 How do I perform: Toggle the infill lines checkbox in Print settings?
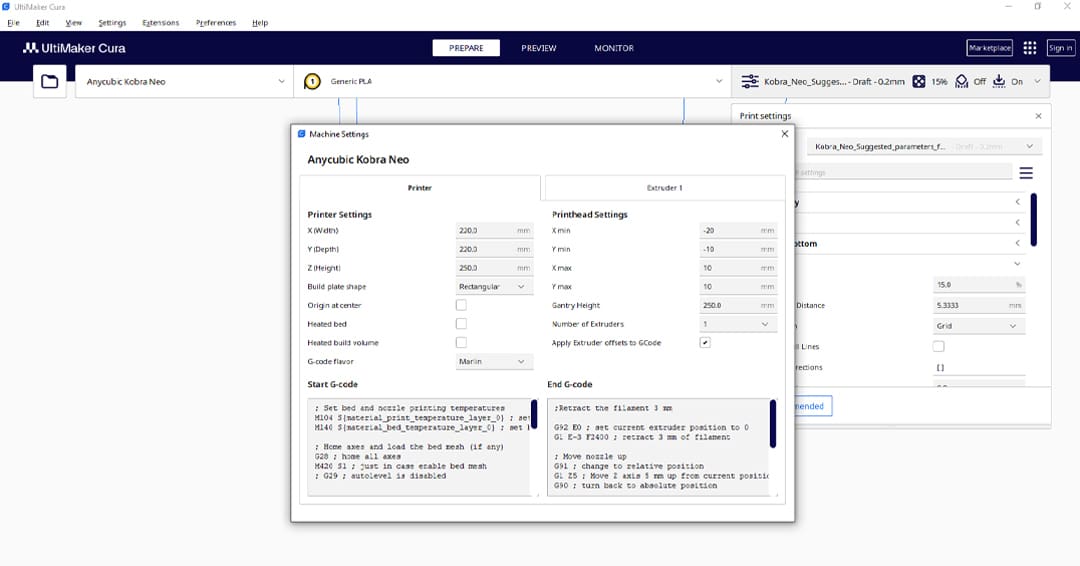tap(938, 346)
